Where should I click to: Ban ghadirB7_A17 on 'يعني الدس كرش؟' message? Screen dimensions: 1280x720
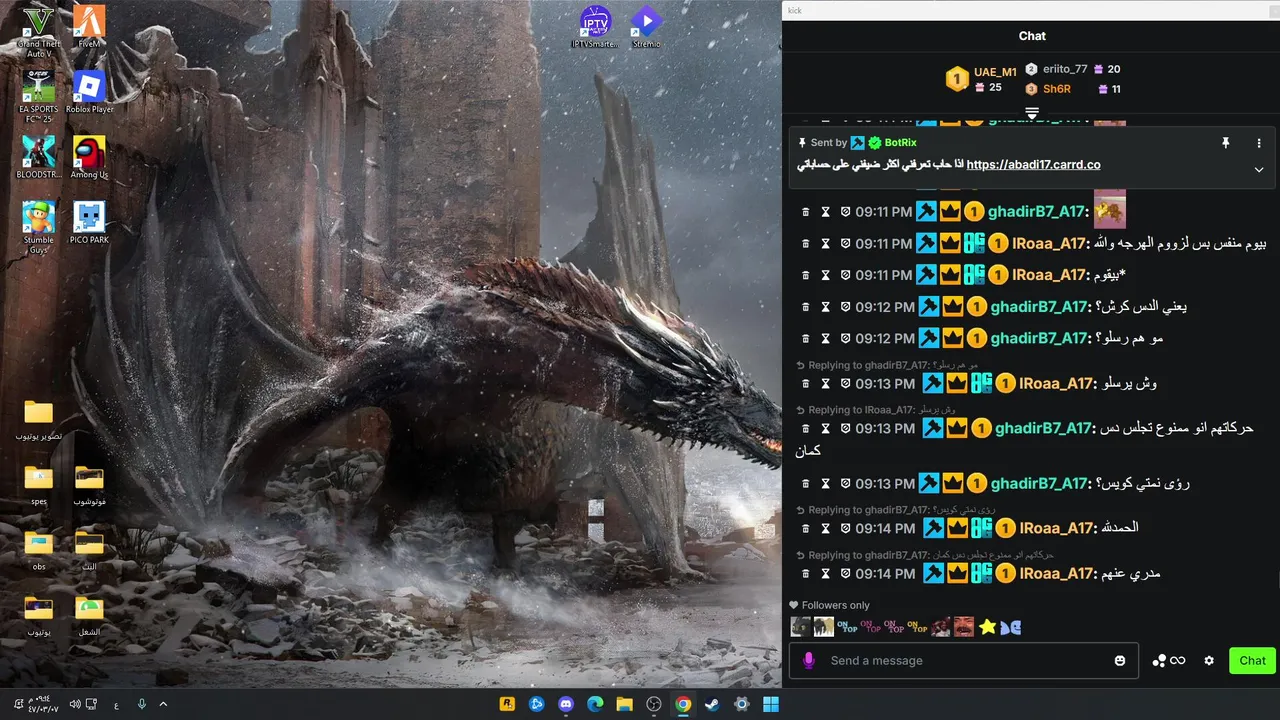(x=845, y=307)
